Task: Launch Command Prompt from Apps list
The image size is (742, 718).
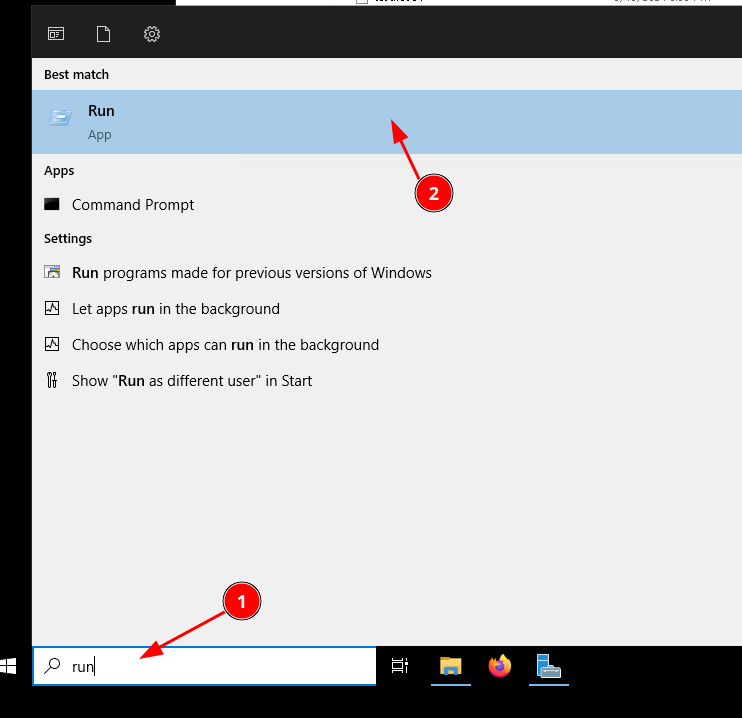Action: 133,205
